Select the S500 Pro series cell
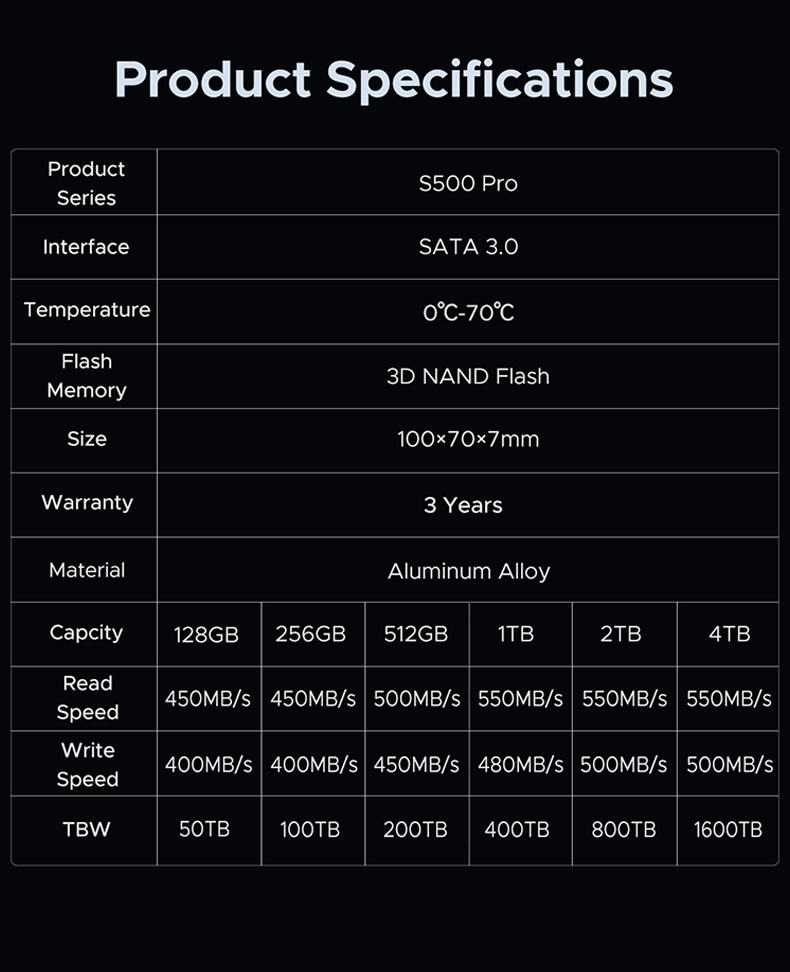This screenshot has height=972, width=790. [x=468, y=183]
